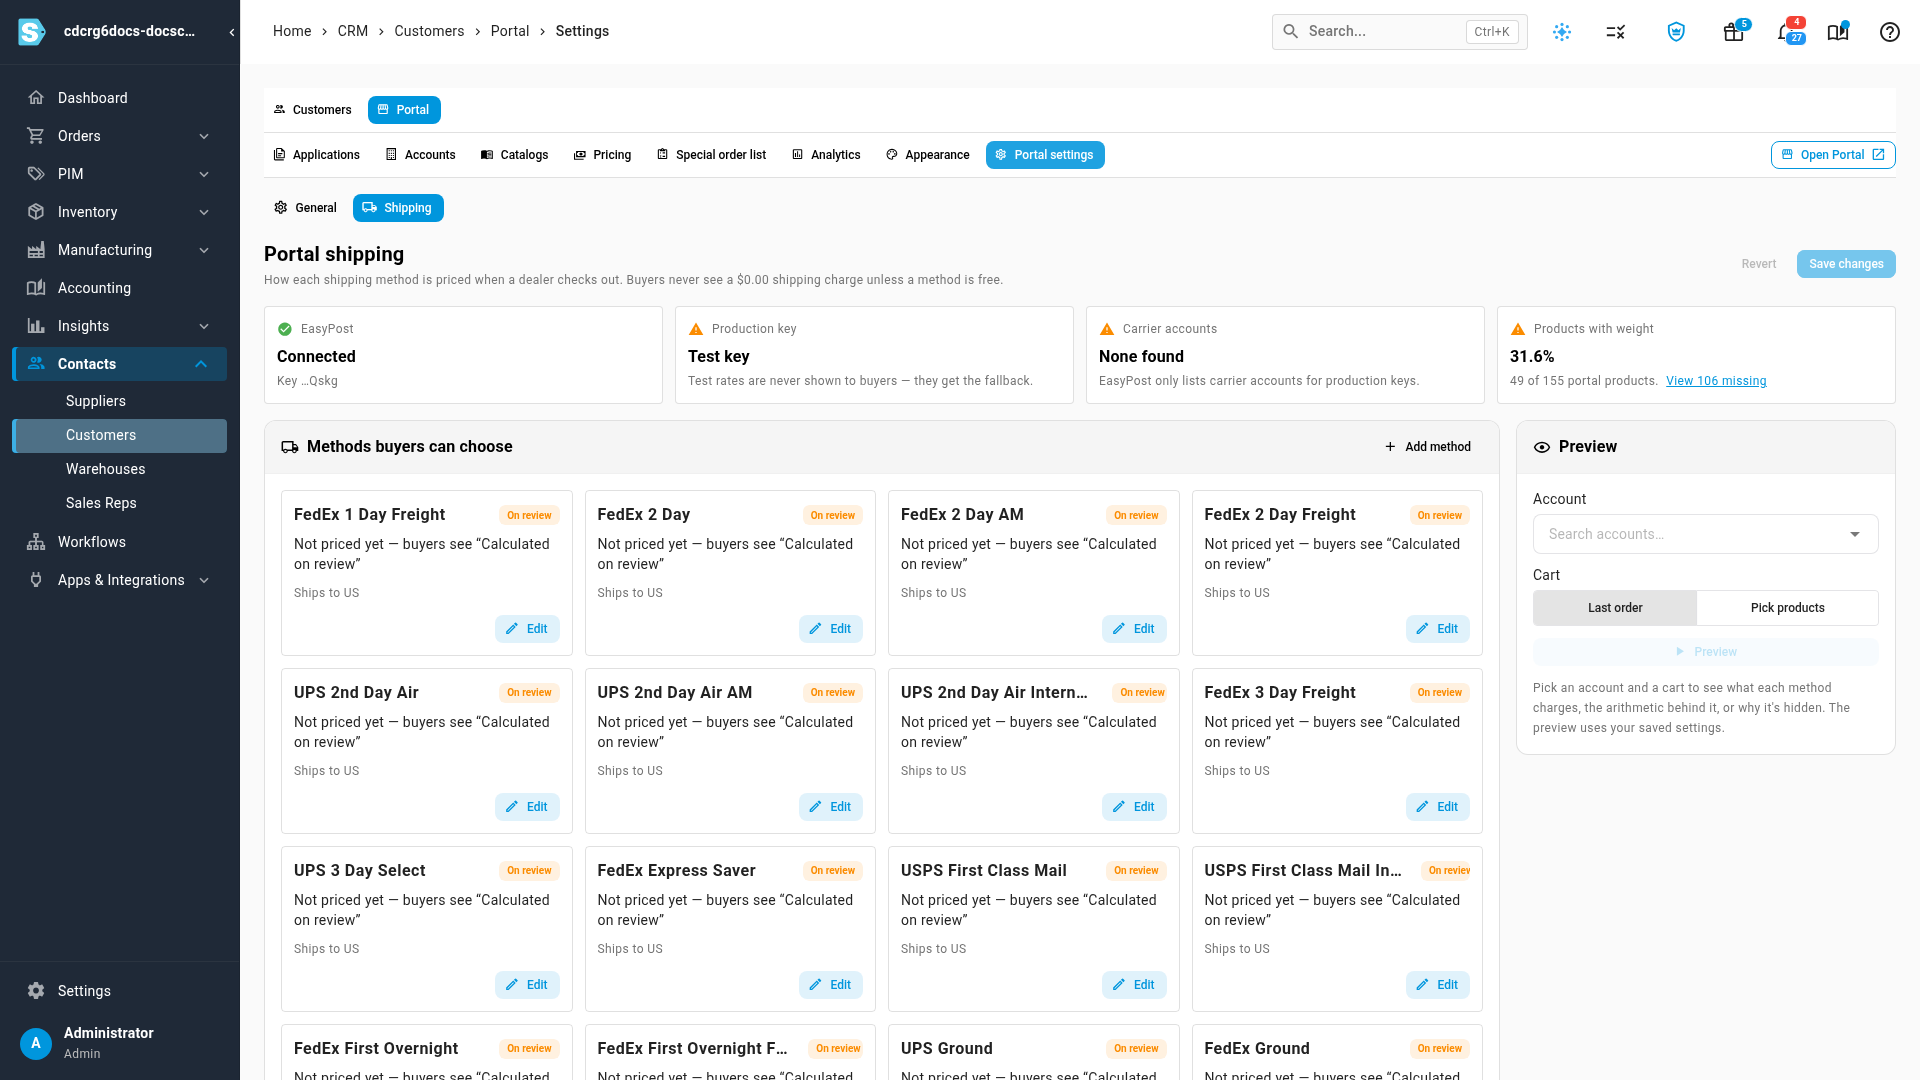The image size is (1920, 1080).
Task: Click the help question mark icon
Action: click(x=1889, y=32)
